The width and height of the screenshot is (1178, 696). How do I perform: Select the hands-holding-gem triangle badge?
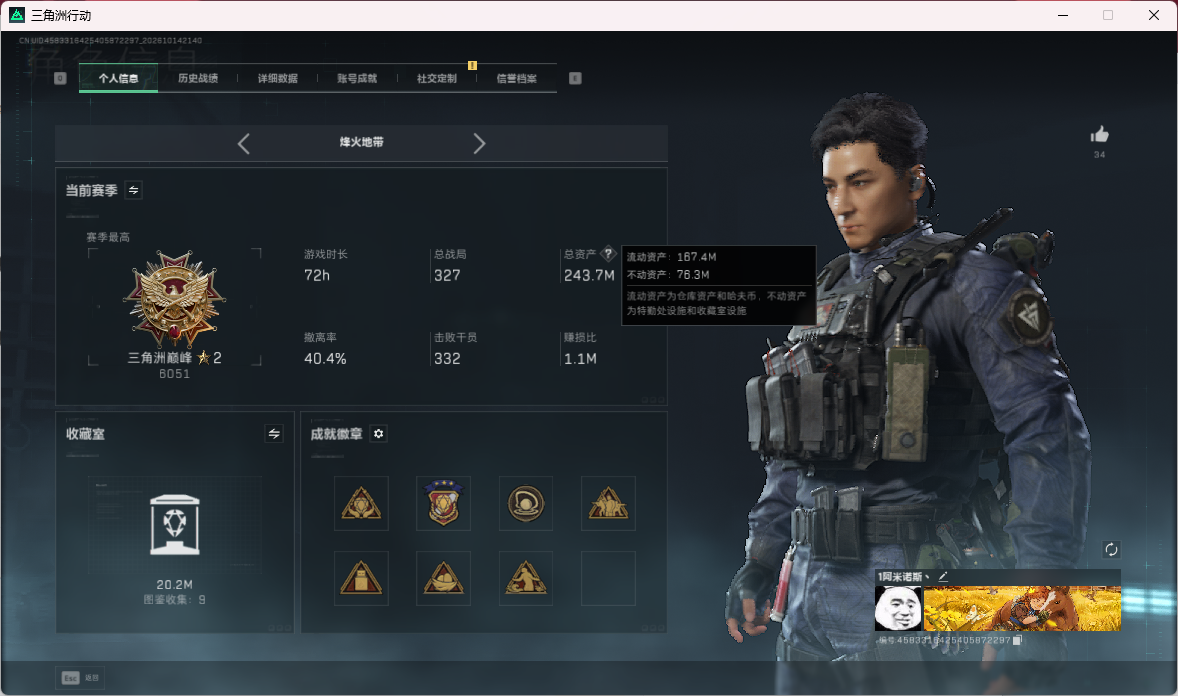coord(361,504)
